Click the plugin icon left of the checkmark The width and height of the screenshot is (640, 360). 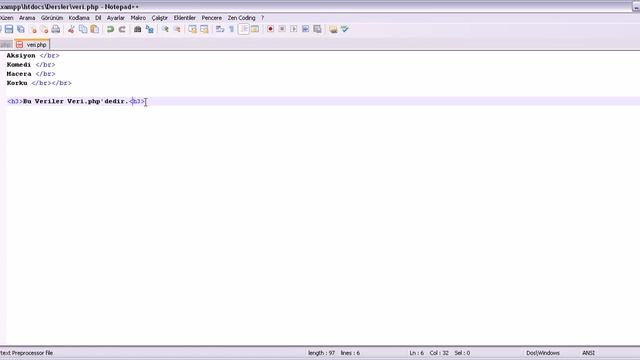coord(333,29)
